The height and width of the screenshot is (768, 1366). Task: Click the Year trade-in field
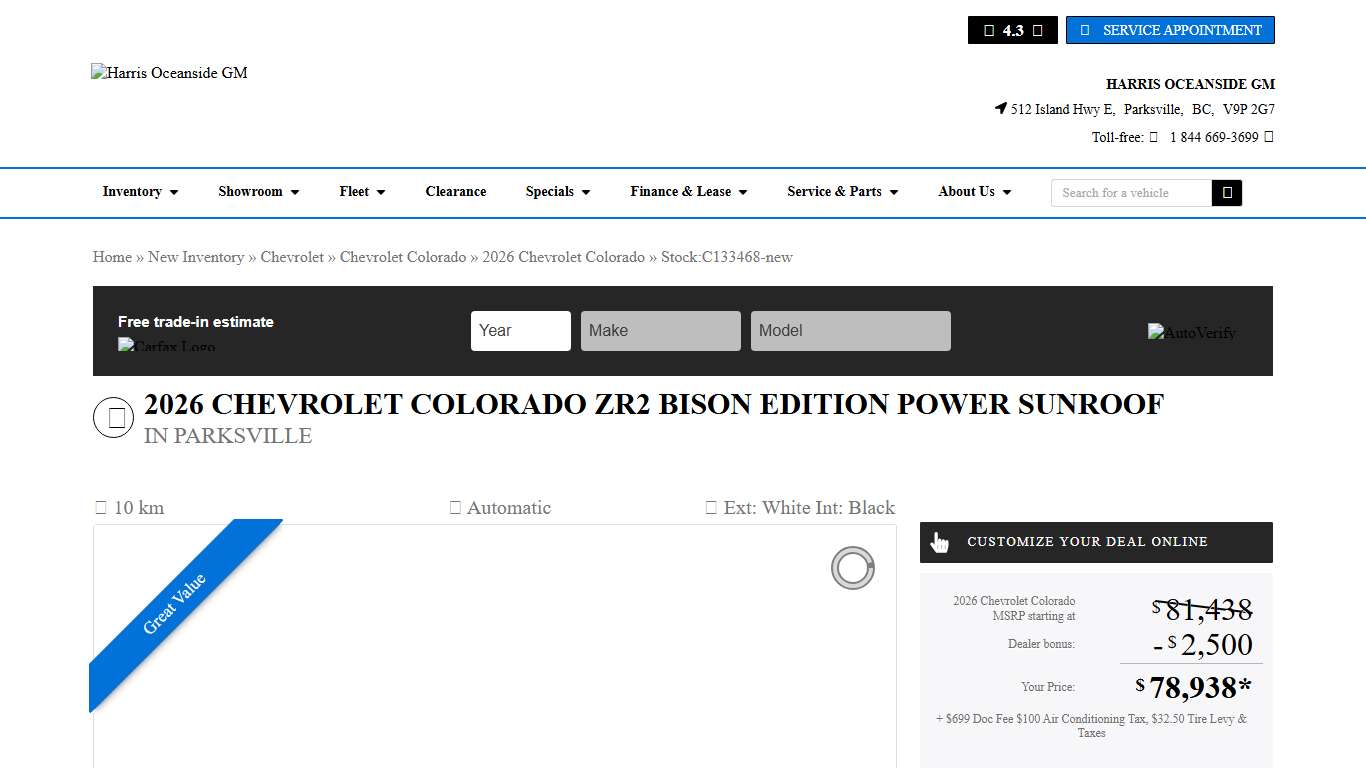pos(520,331)
